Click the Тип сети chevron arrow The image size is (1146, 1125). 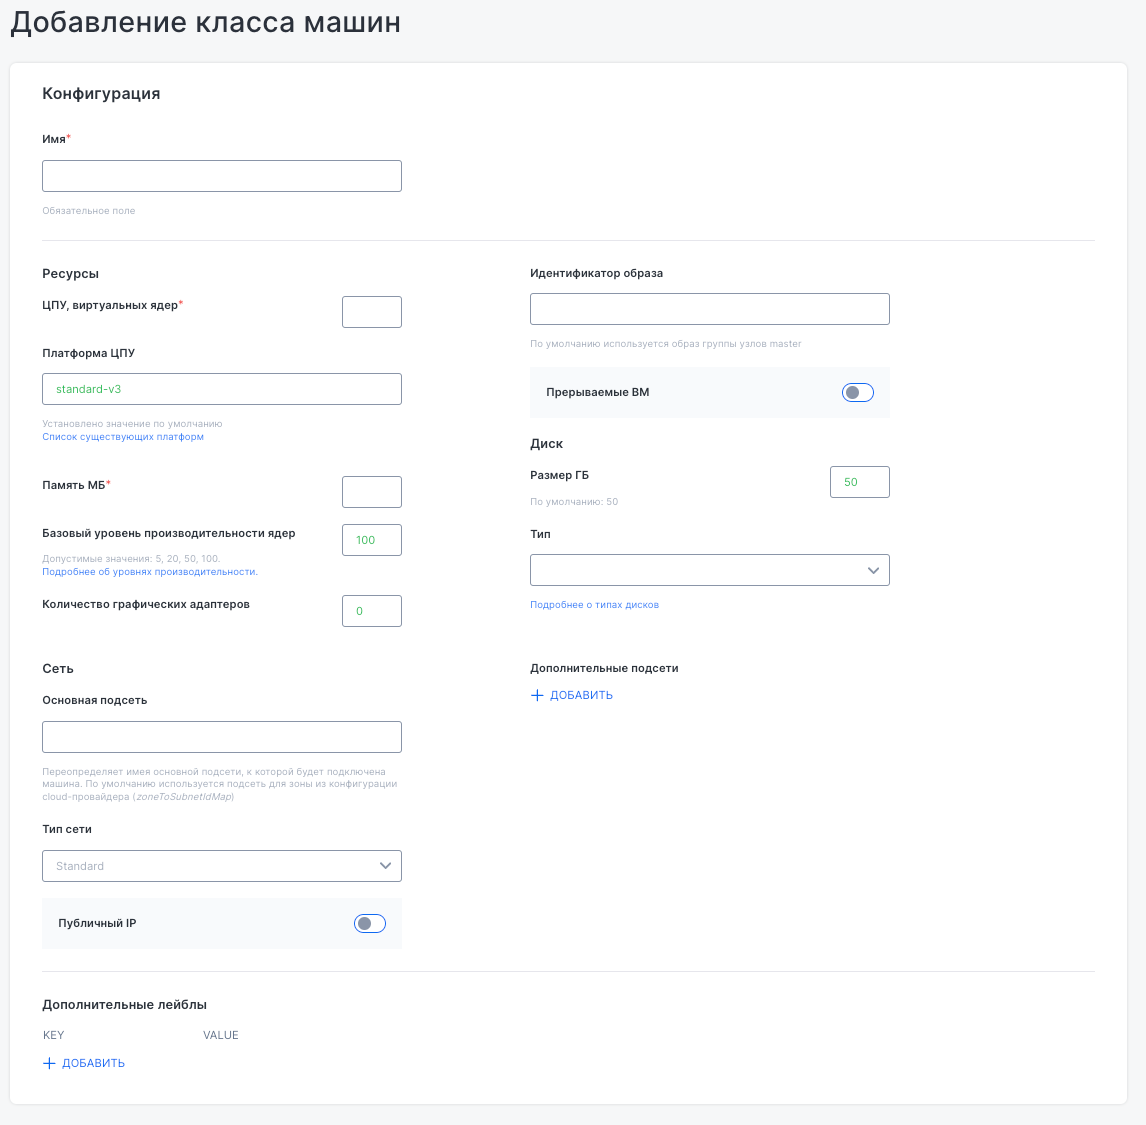[x=386, y=866]
